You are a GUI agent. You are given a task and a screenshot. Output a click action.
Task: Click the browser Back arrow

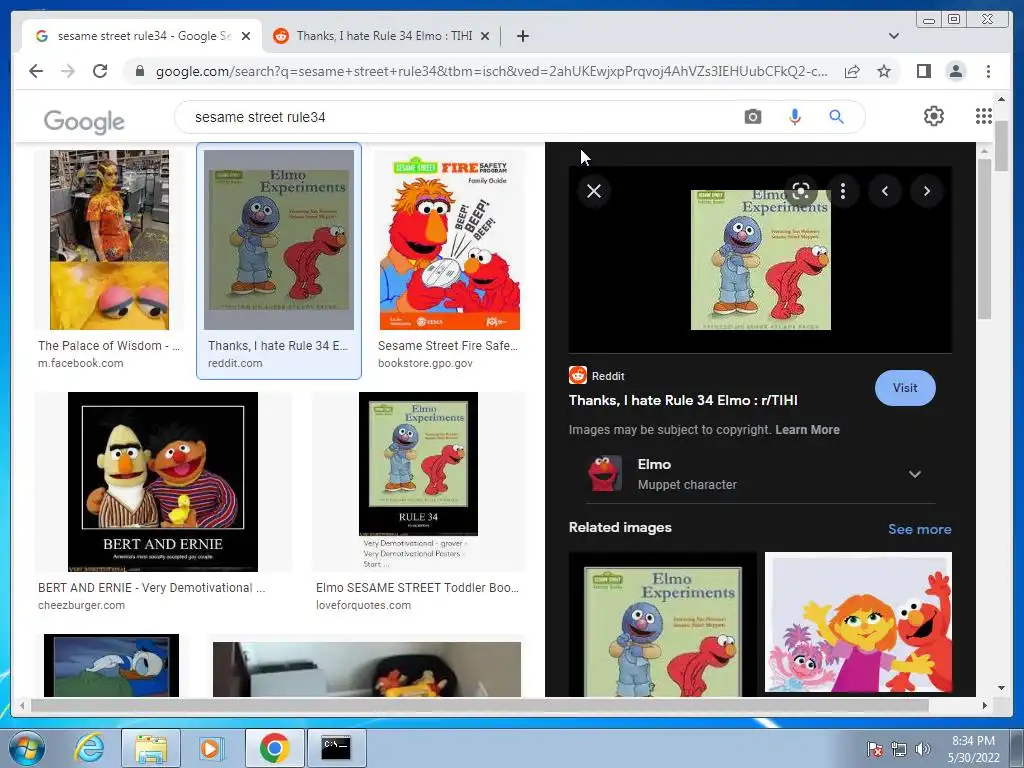point(36,71)
